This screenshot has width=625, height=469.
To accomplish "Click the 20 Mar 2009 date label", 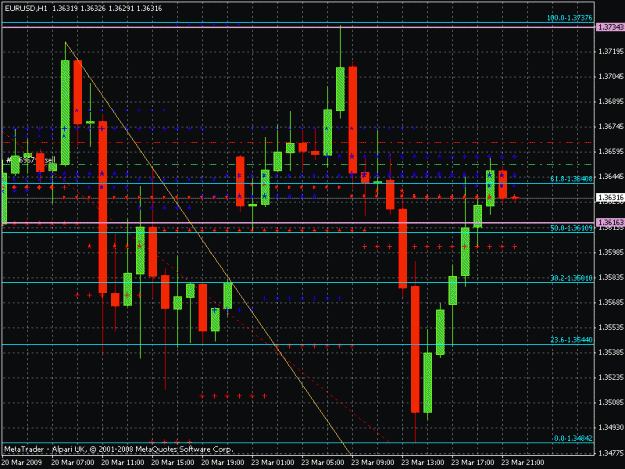I will (x=22, y=462).
